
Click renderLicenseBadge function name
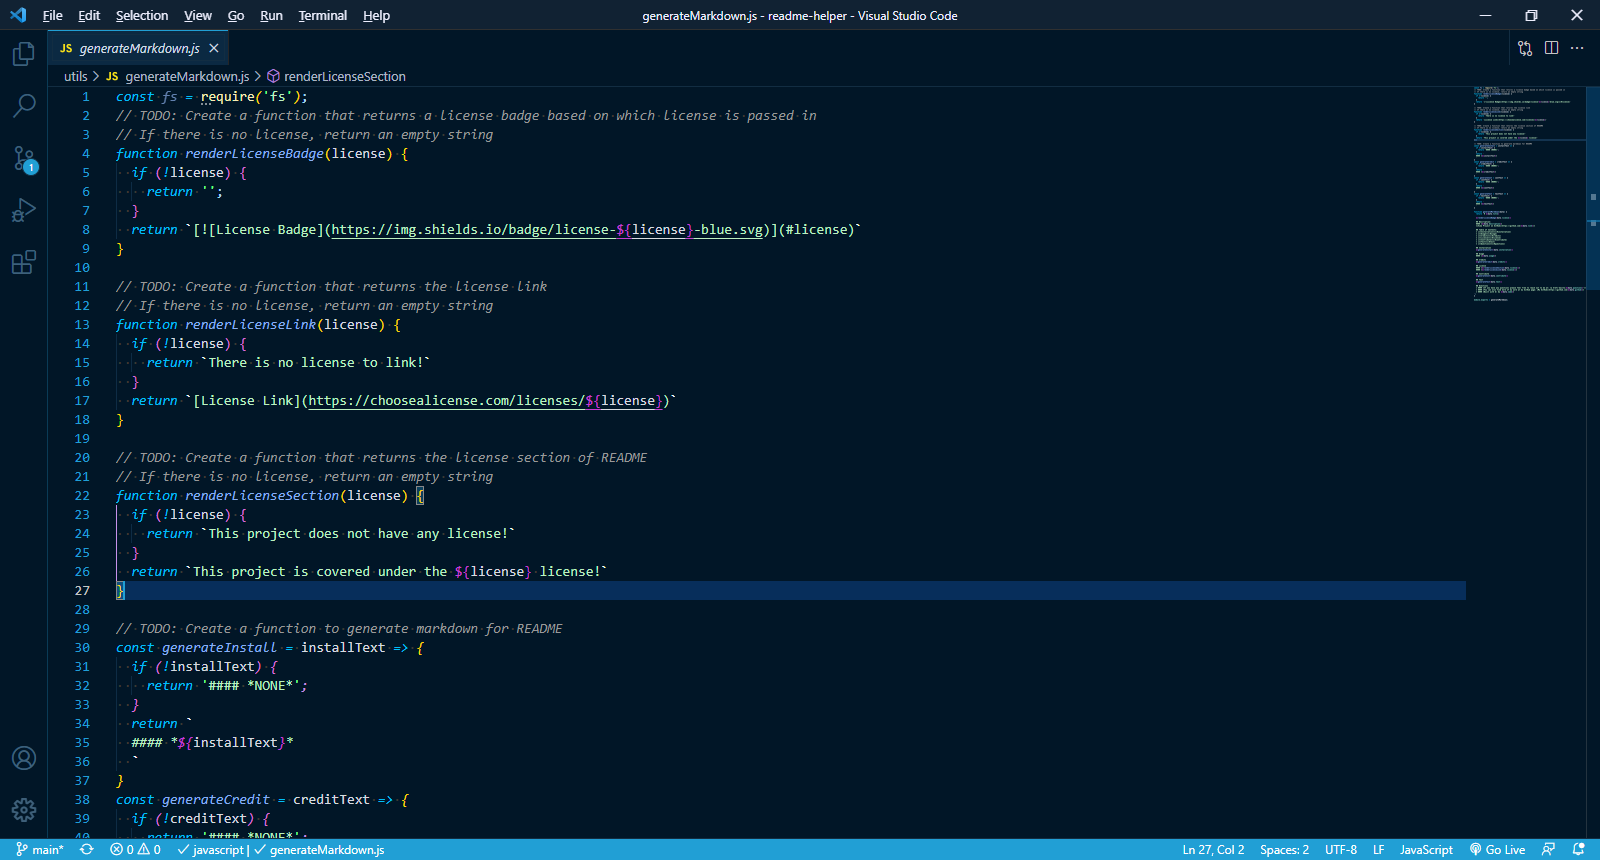pyautogui.click(x=254, y=154)
